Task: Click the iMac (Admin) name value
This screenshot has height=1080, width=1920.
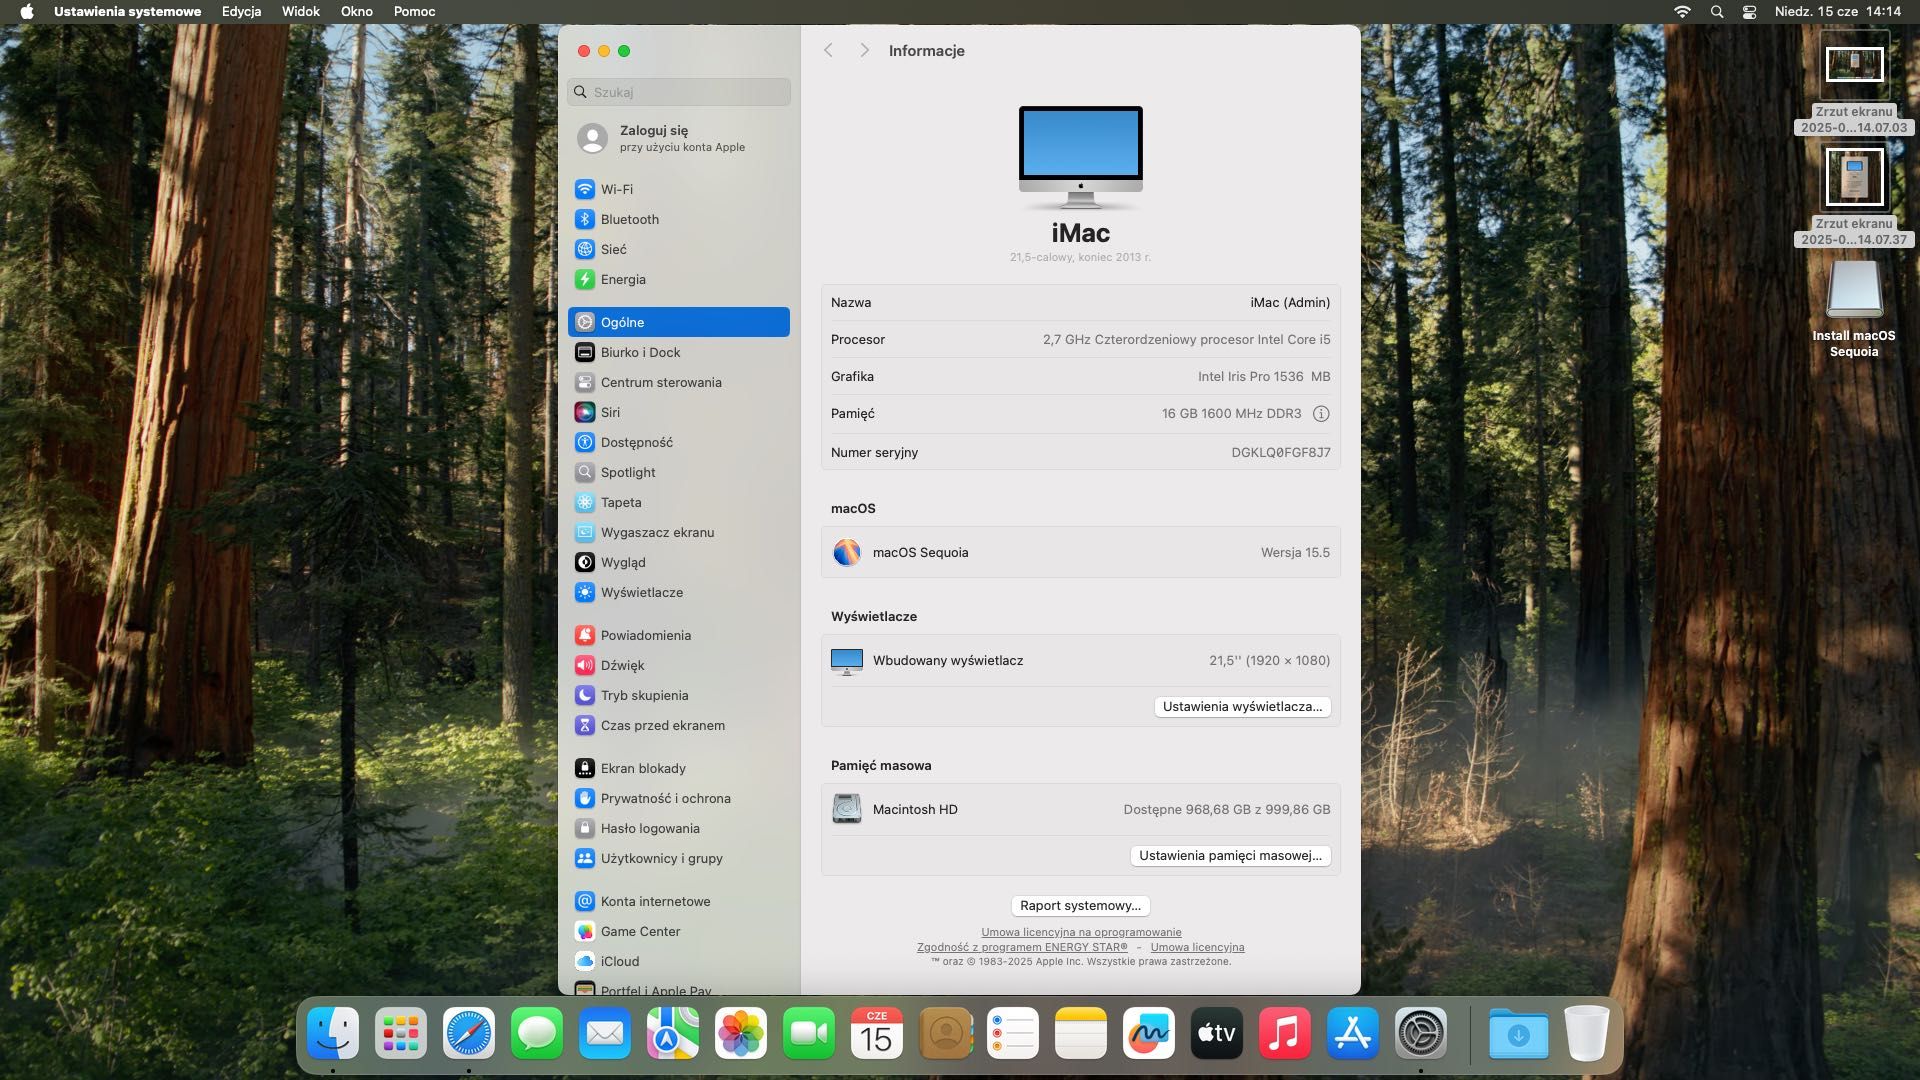Action: click(x=1290, y=302)
